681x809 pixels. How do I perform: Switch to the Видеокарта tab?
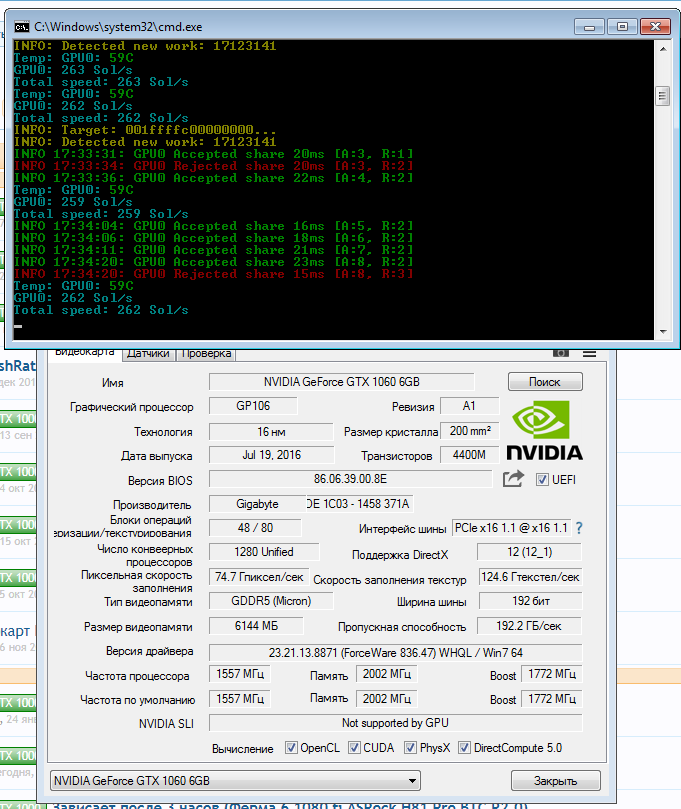(x=85, y=353)
